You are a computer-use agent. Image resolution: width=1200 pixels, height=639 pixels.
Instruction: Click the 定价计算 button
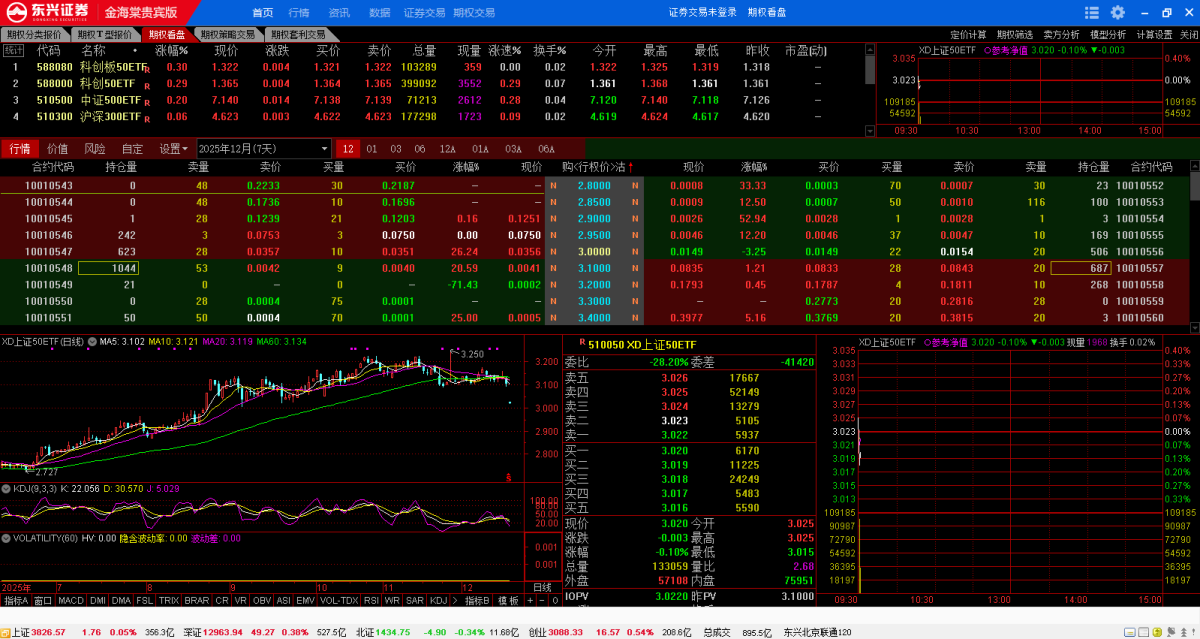pos(967,34)
